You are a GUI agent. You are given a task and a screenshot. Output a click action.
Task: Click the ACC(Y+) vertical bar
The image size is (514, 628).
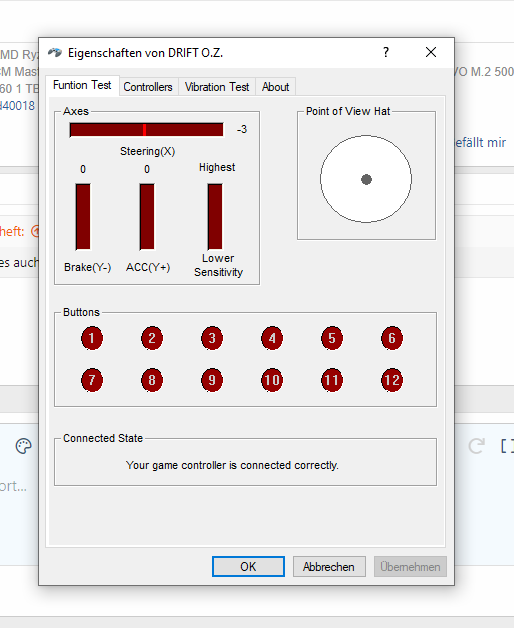click(147, 217)
